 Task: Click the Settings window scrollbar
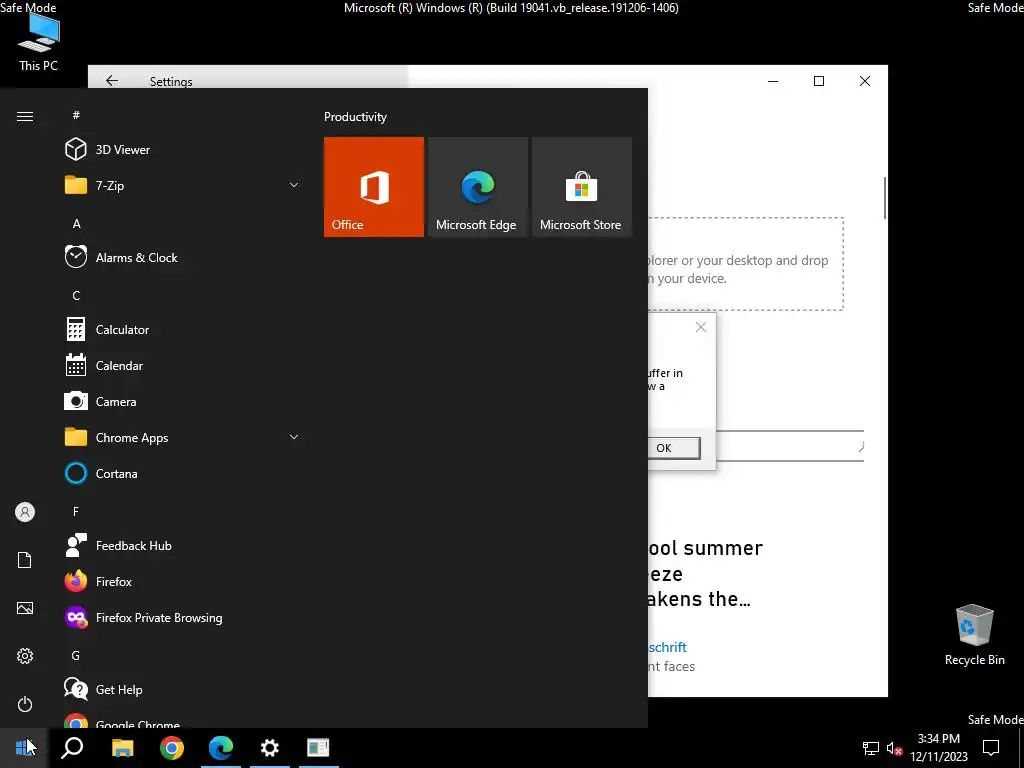coord(885,198)
